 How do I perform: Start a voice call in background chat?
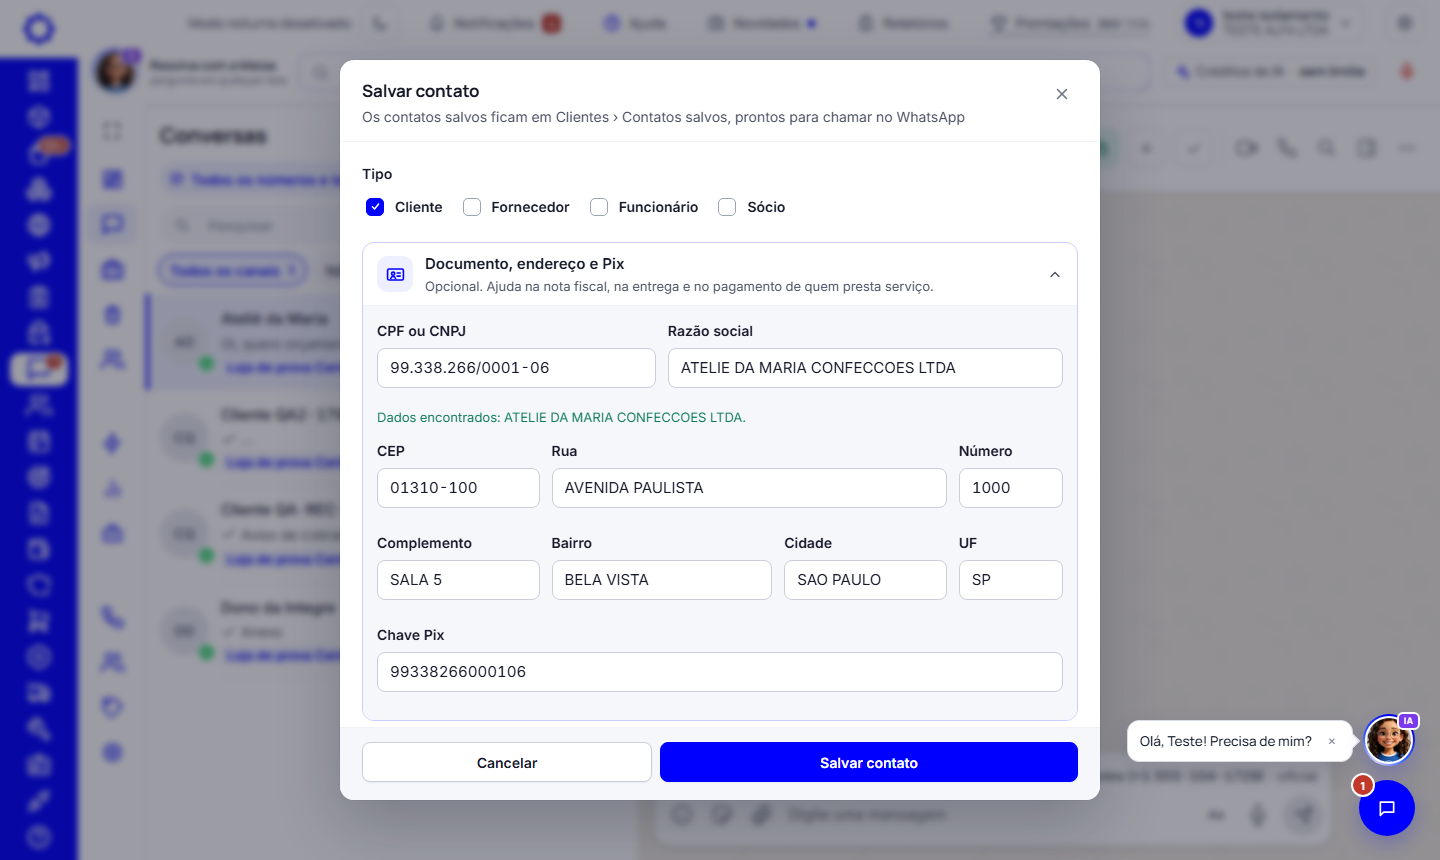1287,148
